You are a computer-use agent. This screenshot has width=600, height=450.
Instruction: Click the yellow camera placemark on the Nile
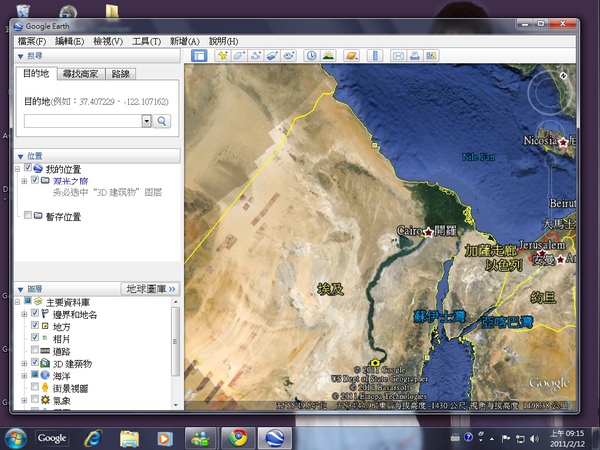[375, 362]
